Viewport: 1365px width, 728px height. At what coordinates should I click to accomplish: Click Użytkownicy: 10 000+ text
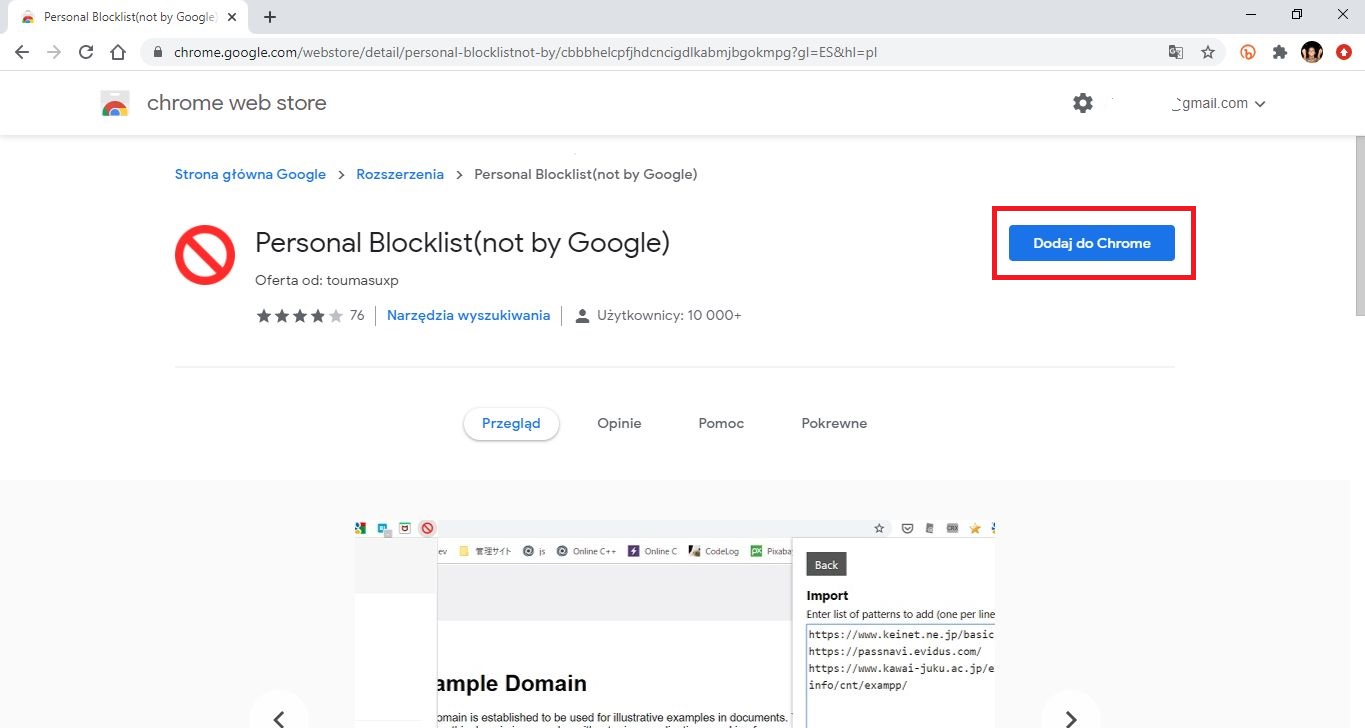point(669,316)
